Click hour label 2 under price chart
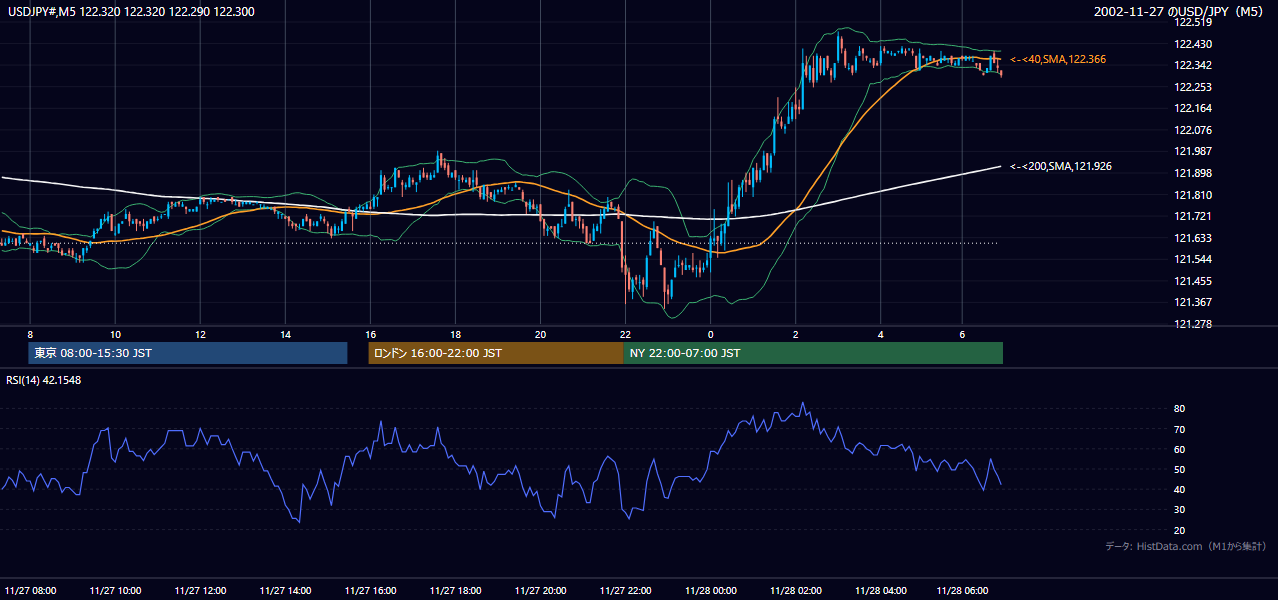1278x600 pixels. pyautogui.click(x=796, y=334)
